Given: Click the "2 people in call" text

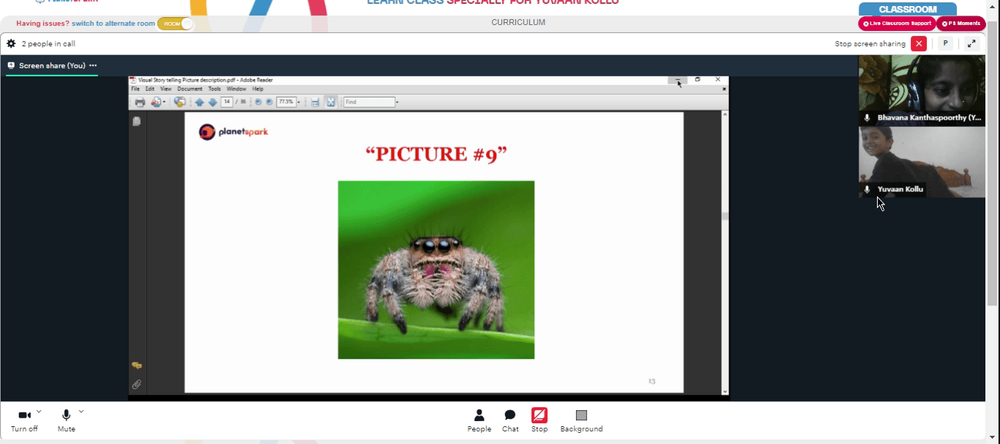Looking at the screenshot, I should pyautogui.click(x=48, y=44).
